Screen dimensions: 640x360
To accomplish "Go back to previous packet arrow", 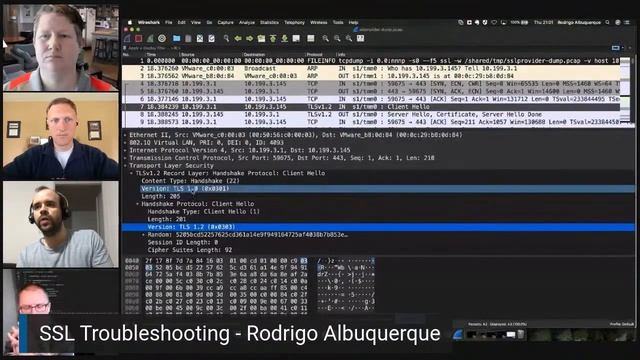I will (238, 38).
